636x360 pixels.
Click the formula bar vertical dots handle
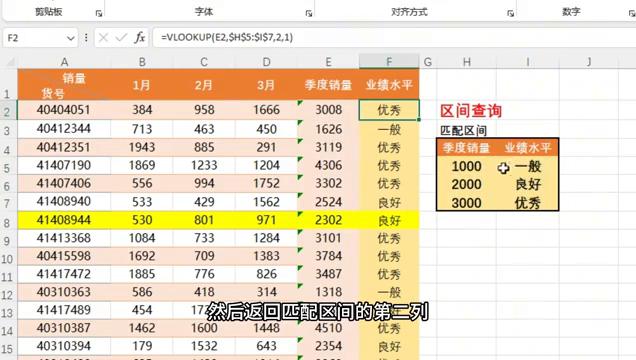[86, 38]
